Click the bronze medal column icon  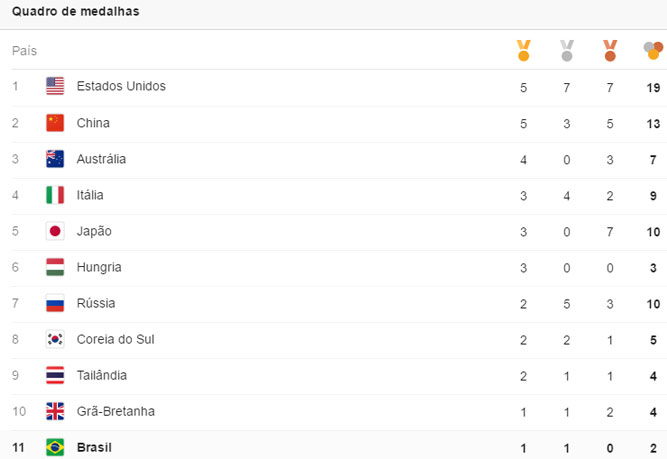(x=610, y=49)
